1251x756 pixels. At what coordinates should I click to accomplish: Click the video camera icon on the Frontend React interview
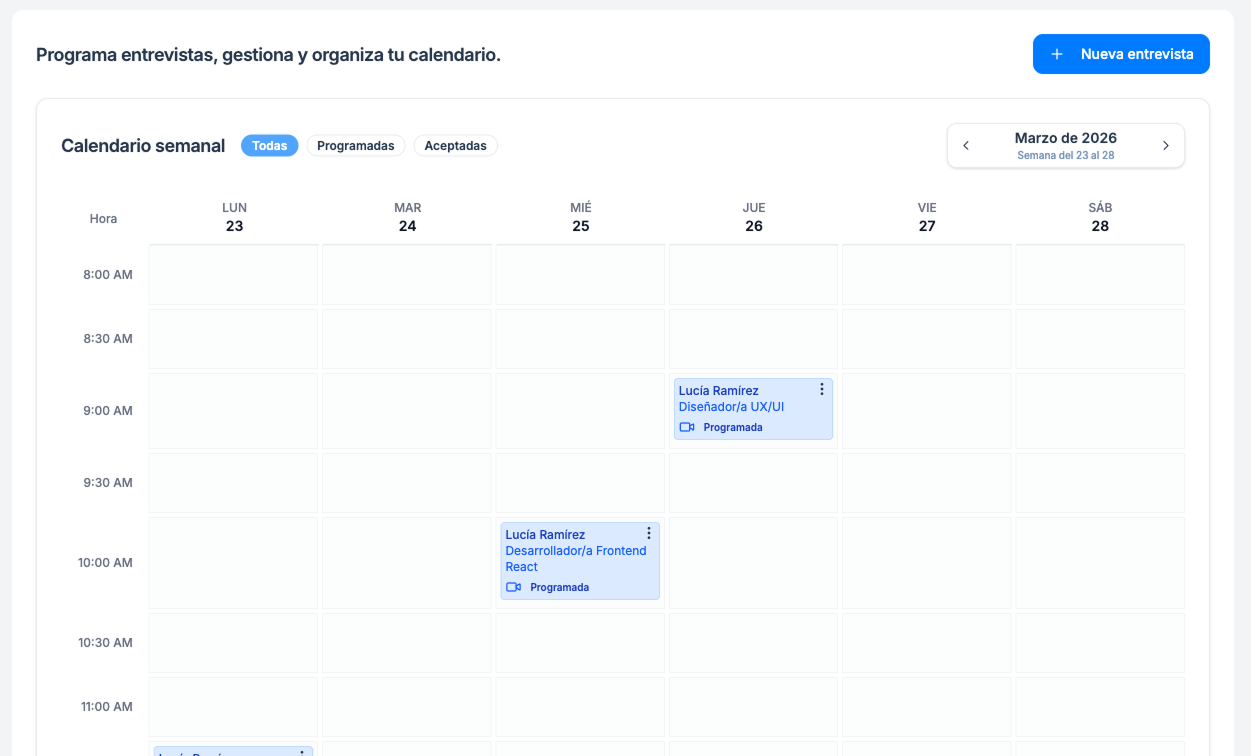click(x=513, y=587)
